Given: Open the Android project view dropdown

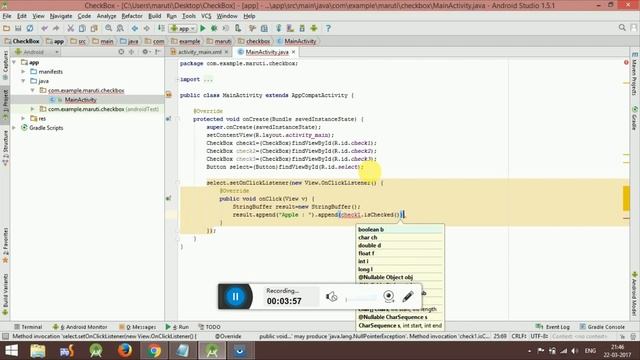Looking at the screenshot, I should point(37,52).
